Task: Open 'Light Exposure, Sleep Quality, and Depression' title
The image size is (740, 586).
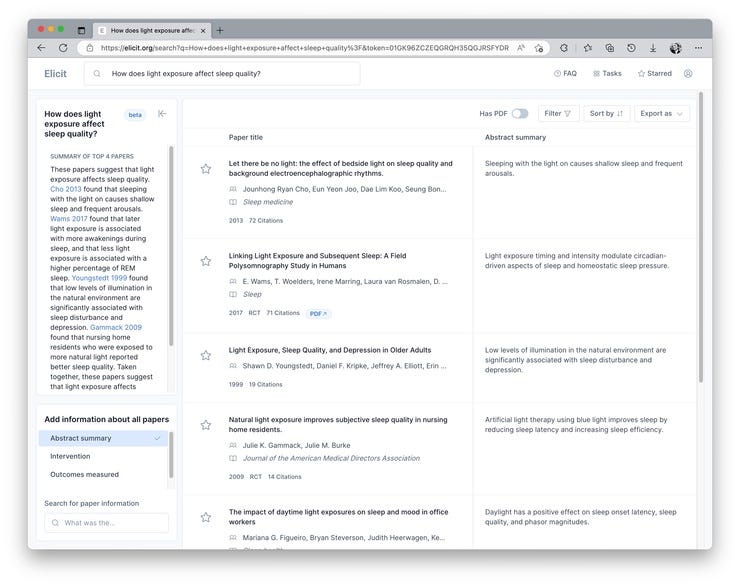Action: coord(330,350)
